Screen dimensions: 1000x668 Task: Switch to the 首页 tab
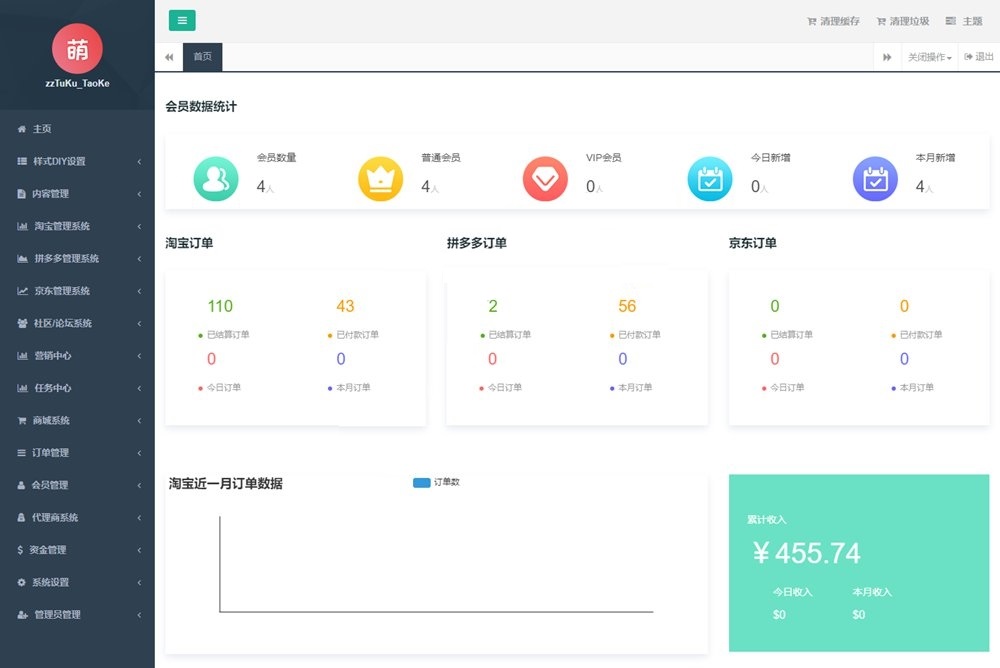202,57
